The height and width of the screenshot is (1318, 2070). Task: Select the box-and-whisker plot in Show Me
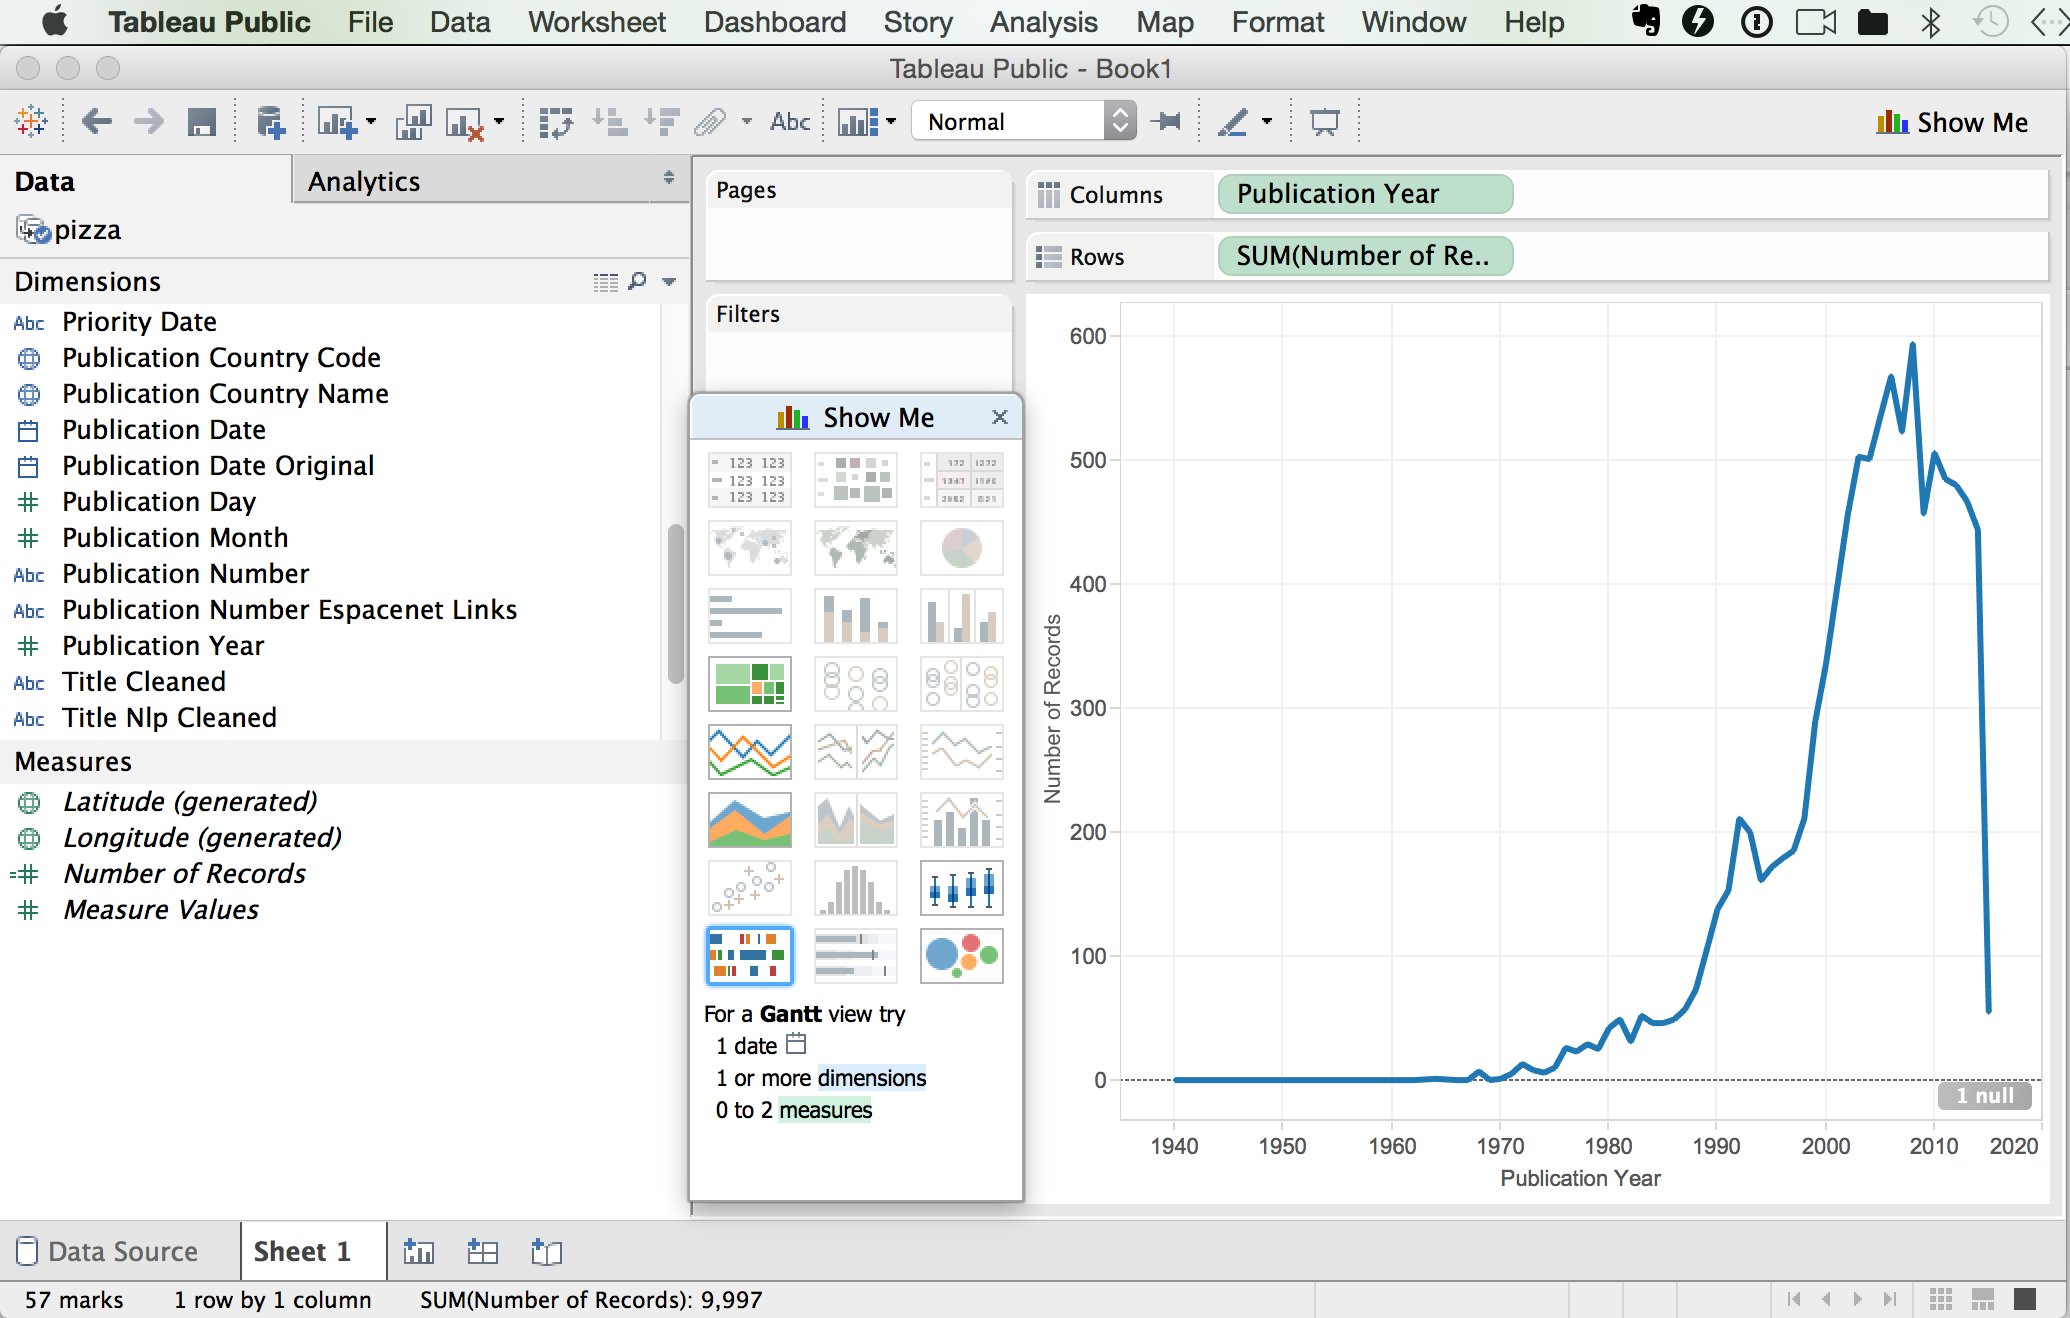click(x=962, y=888)
